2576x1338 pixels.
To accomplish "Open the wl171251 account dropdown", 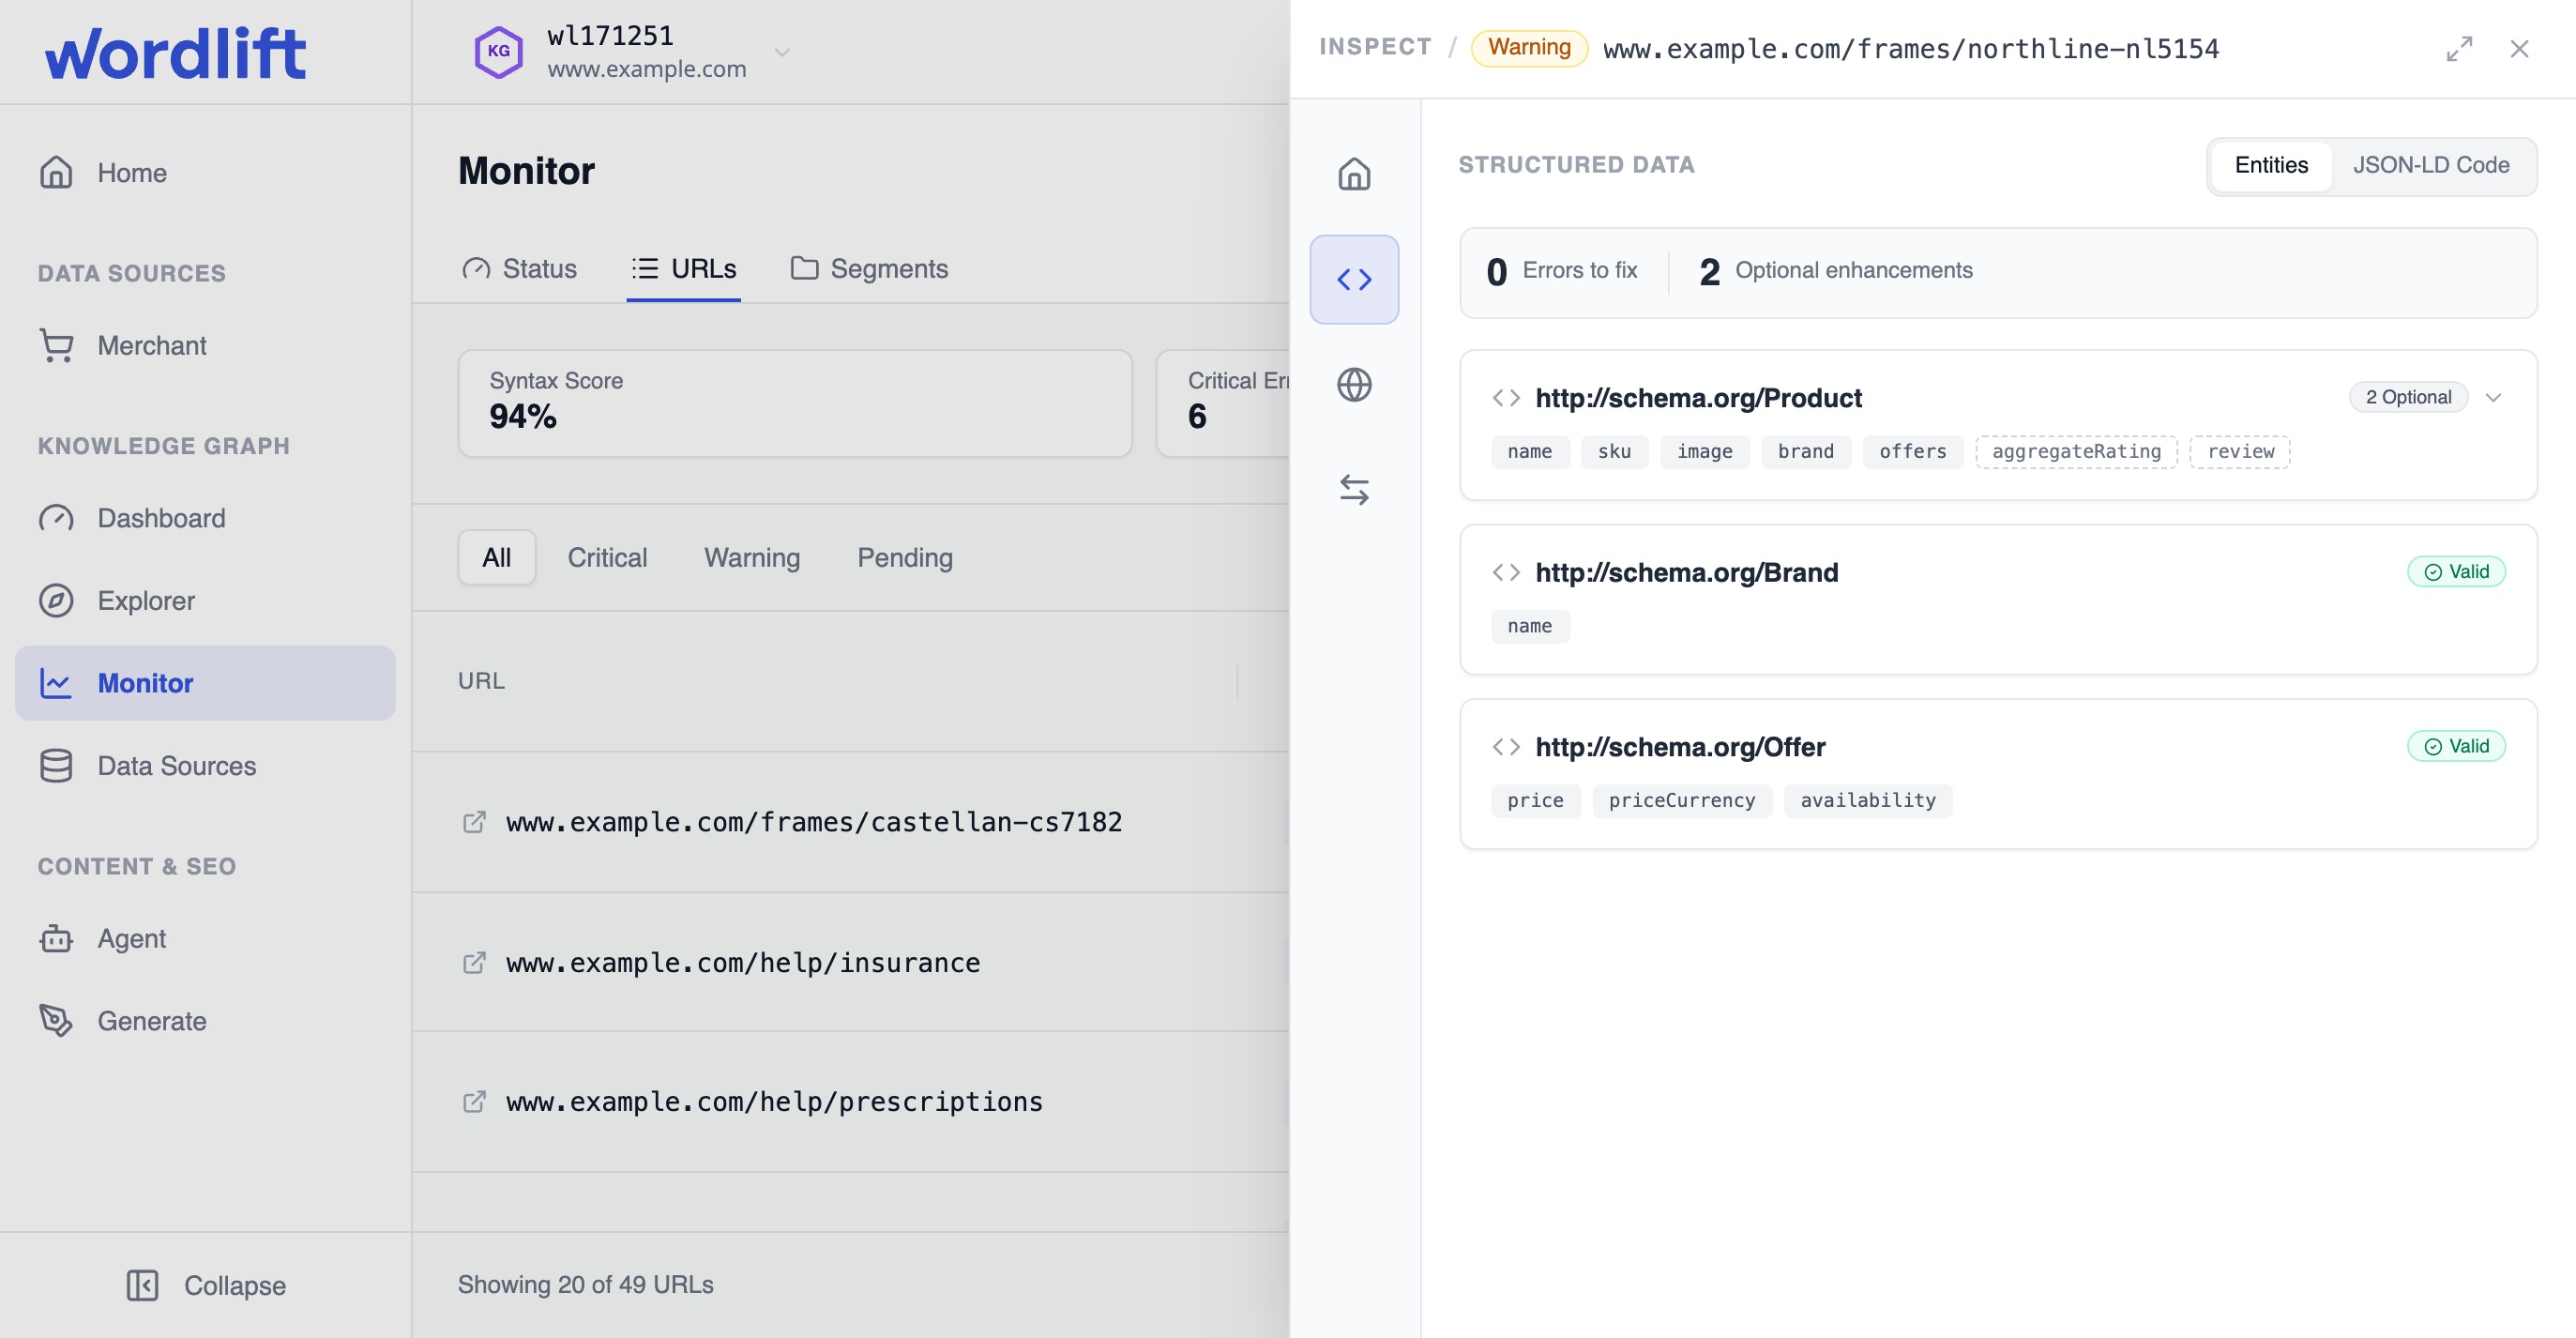I will [x=782, y=52].
